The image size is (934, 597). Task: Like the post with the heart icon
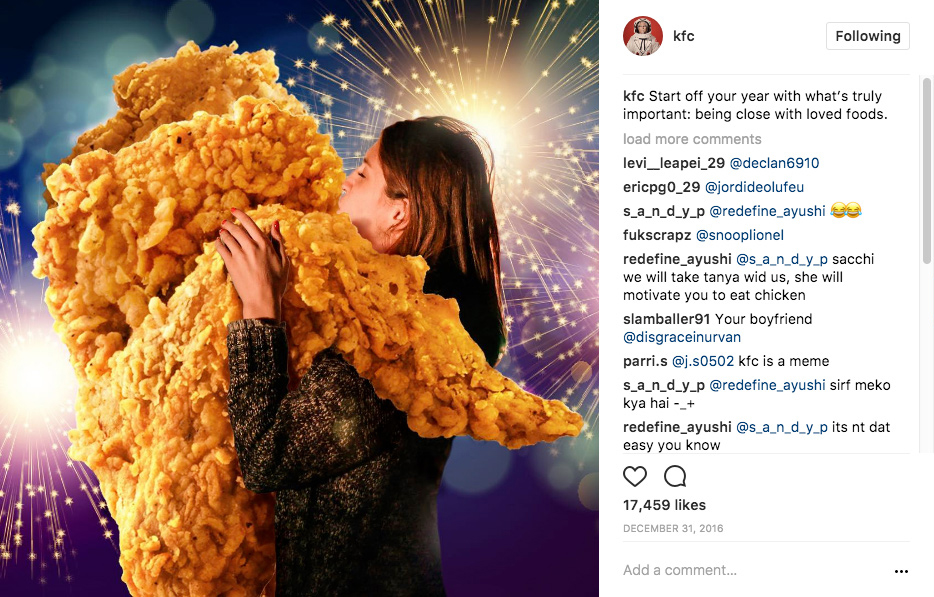tap(634, 476)
